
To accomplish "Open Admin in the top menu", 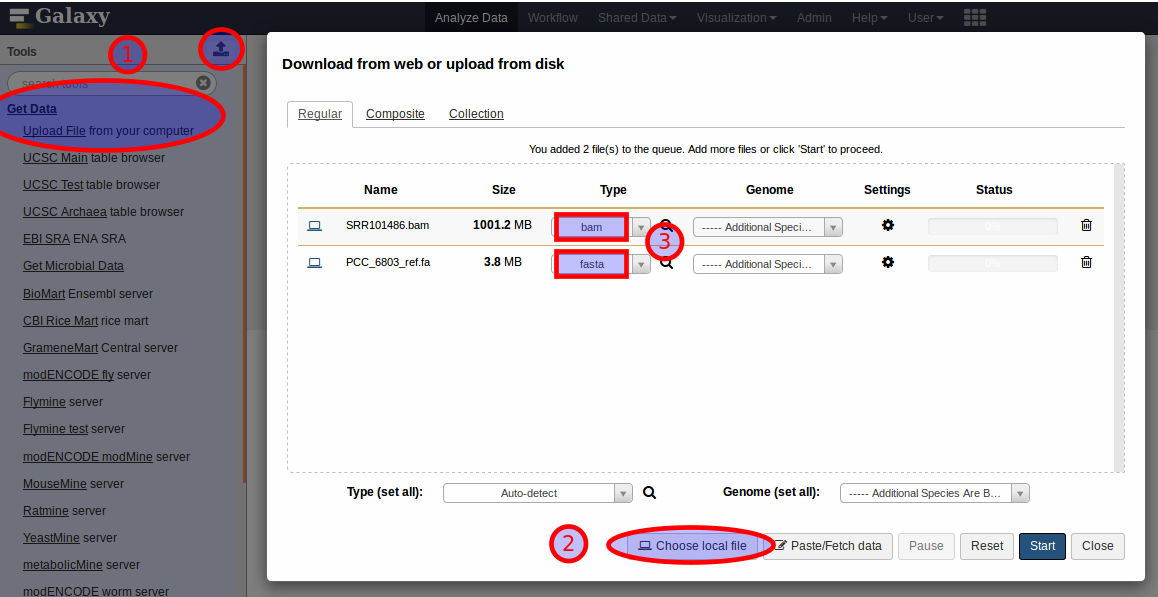I will [813, 18].
